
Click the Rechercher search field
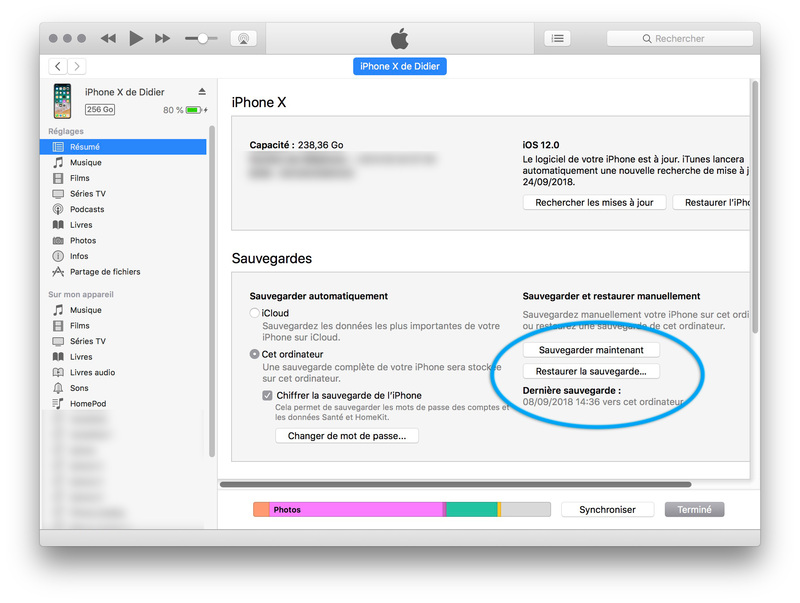click(680, 38)
